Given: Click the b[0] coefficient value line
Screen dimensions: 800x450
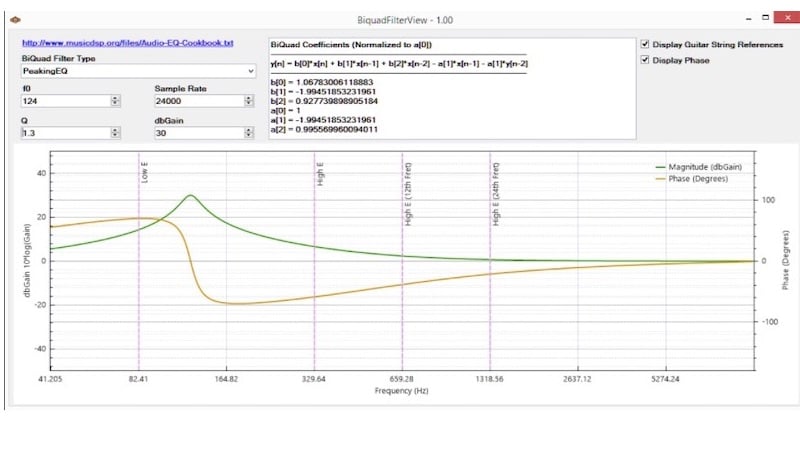Looking at the screenshot, I should pos(322,82).
